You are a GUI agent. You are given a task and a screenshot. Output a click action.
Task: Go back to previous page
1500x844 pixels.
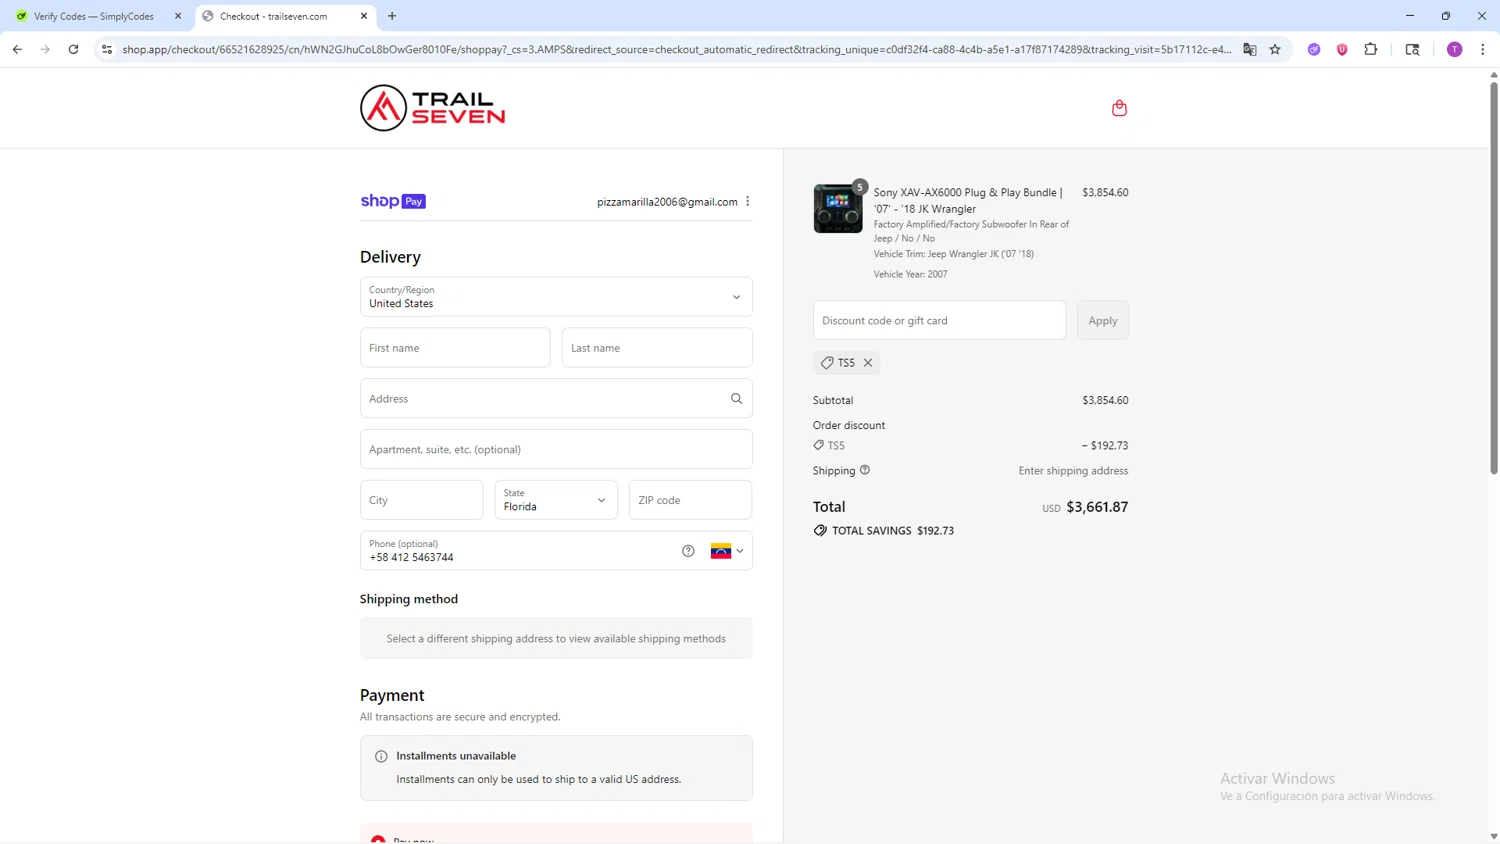click(17, 49)
